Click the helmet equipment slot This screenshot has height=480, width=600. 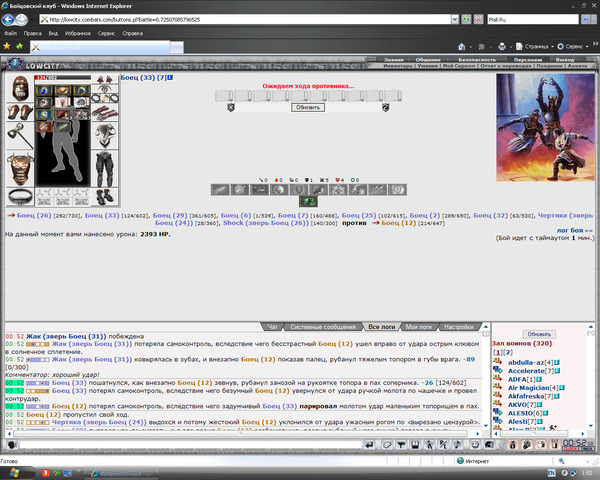click(x=20, y=88)
